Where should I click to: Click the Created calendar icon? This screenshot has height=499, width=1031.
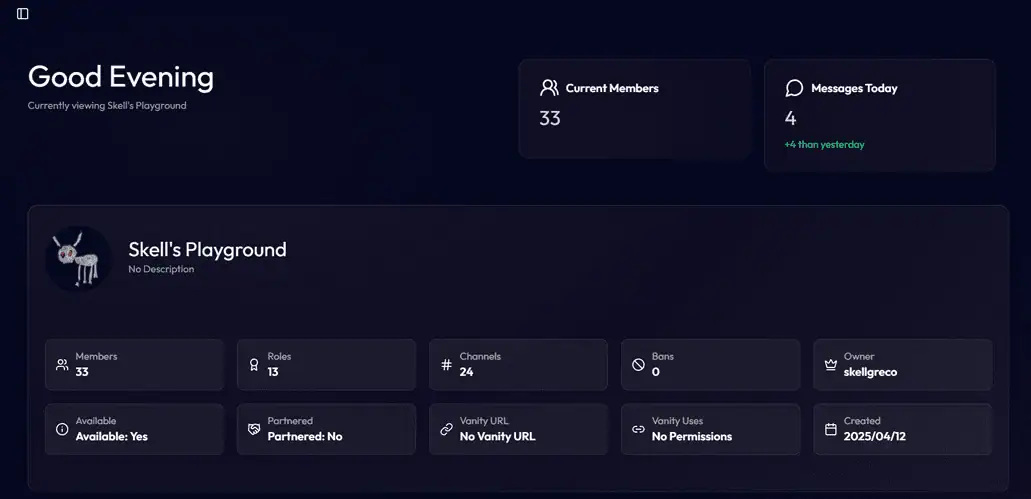click(x=830, y=429)
